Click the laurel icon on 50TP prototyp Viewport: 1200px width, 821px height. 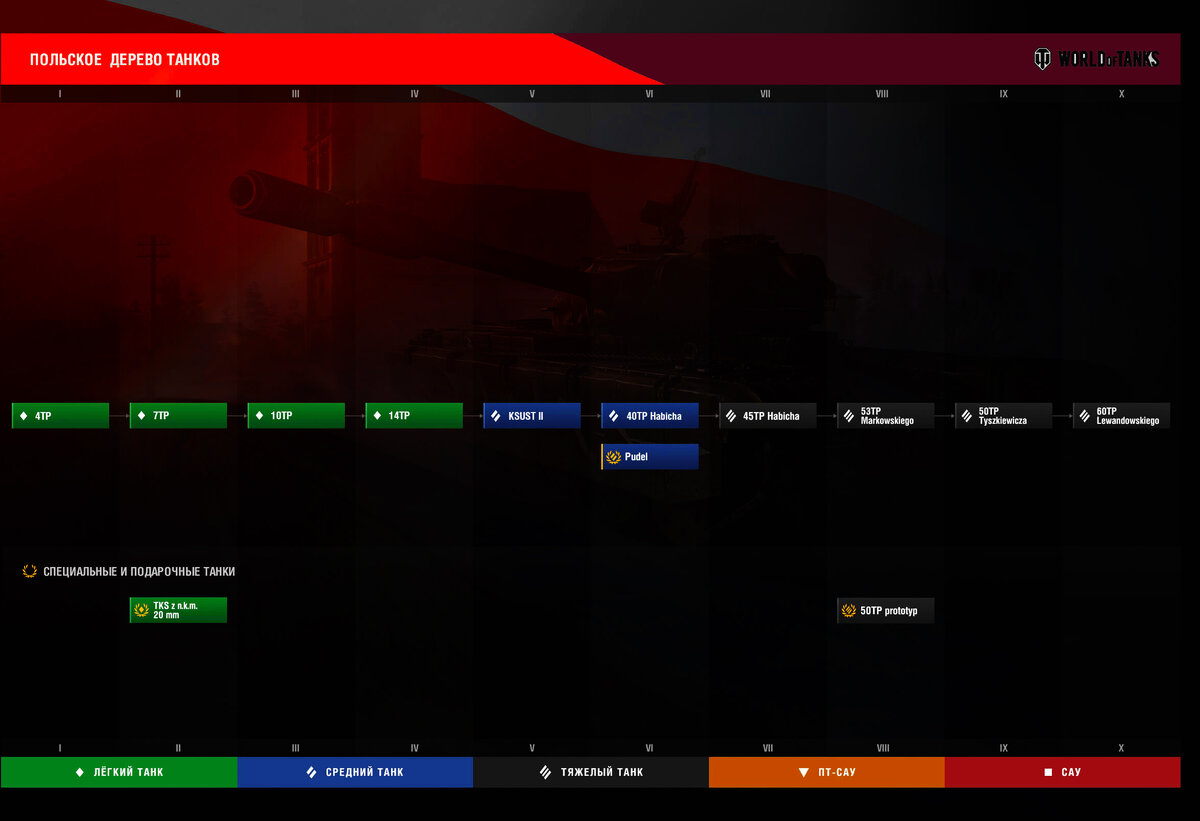click(x=849, y=610)
